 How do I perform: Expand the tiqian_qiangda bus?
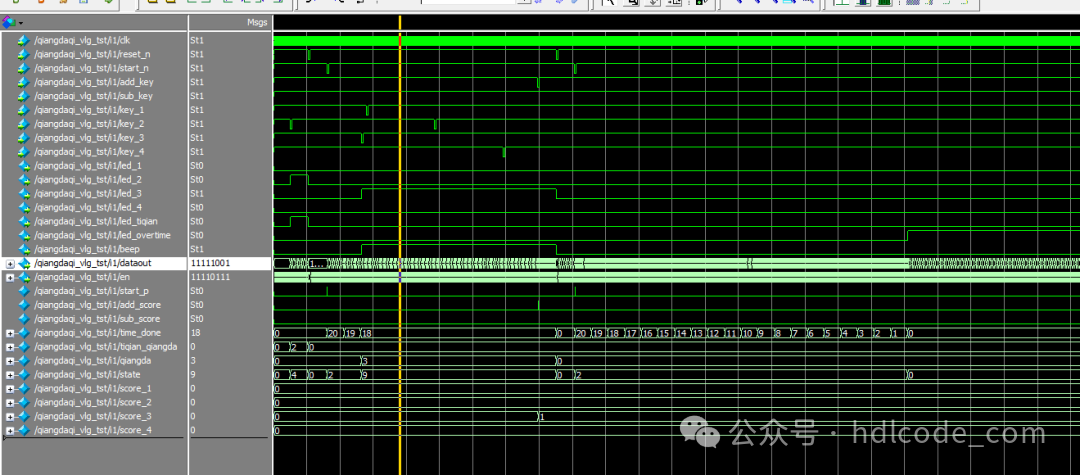click(x=10, y=347)
